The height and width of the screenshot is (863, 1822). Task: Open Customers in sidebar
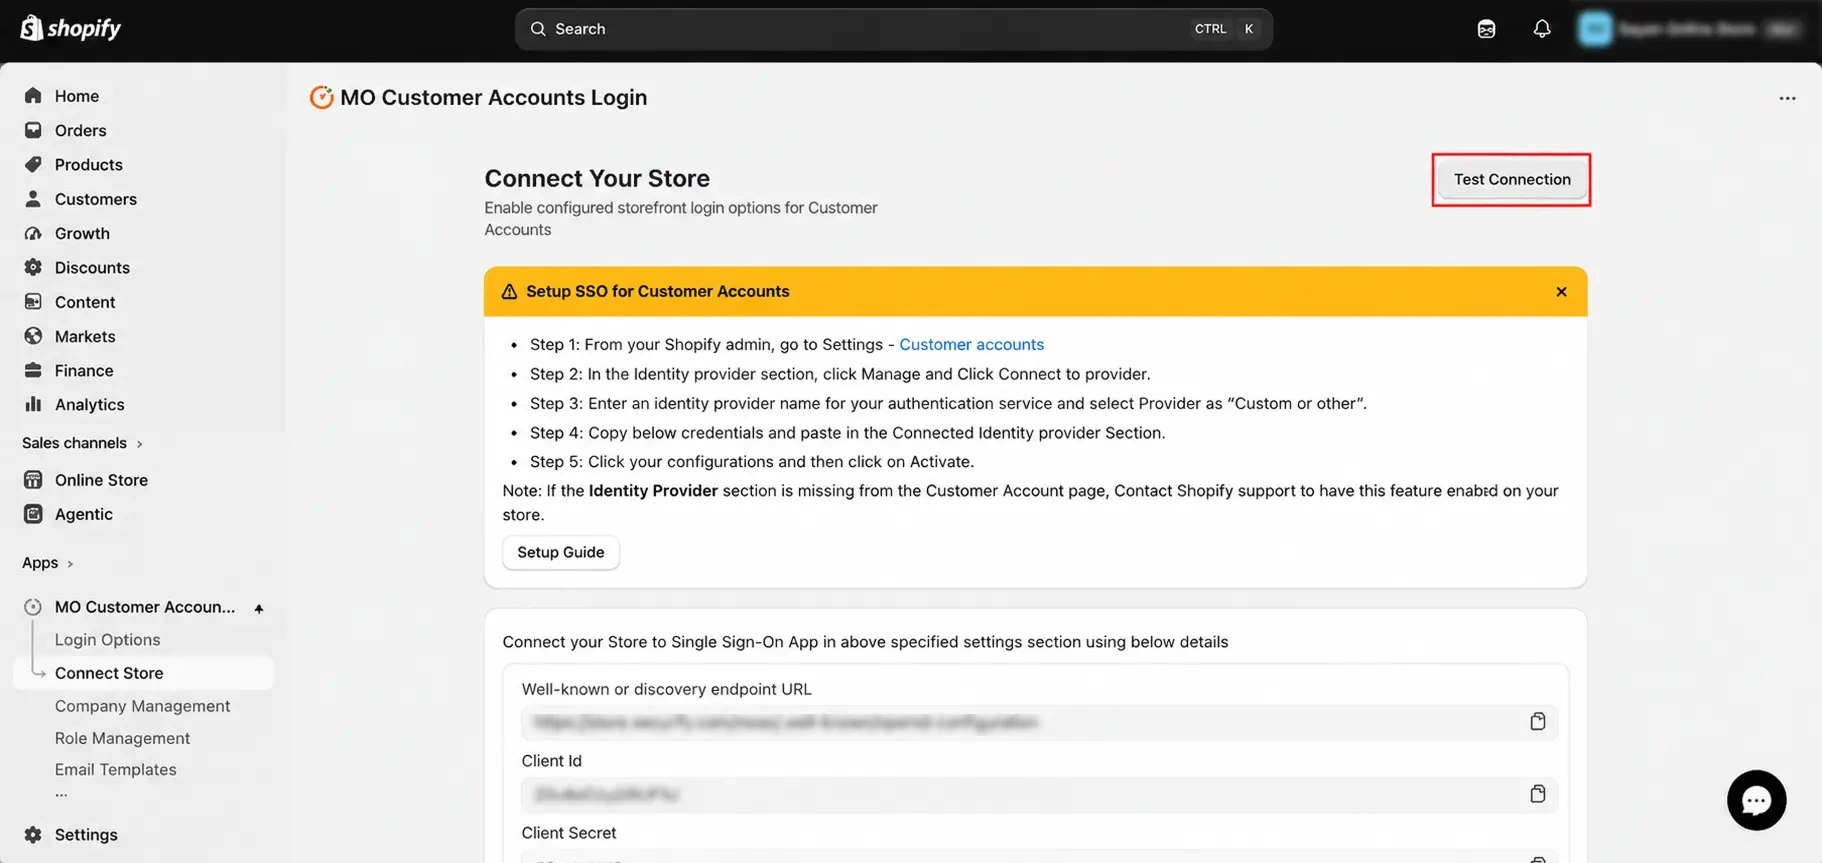(x=96, y=199)
